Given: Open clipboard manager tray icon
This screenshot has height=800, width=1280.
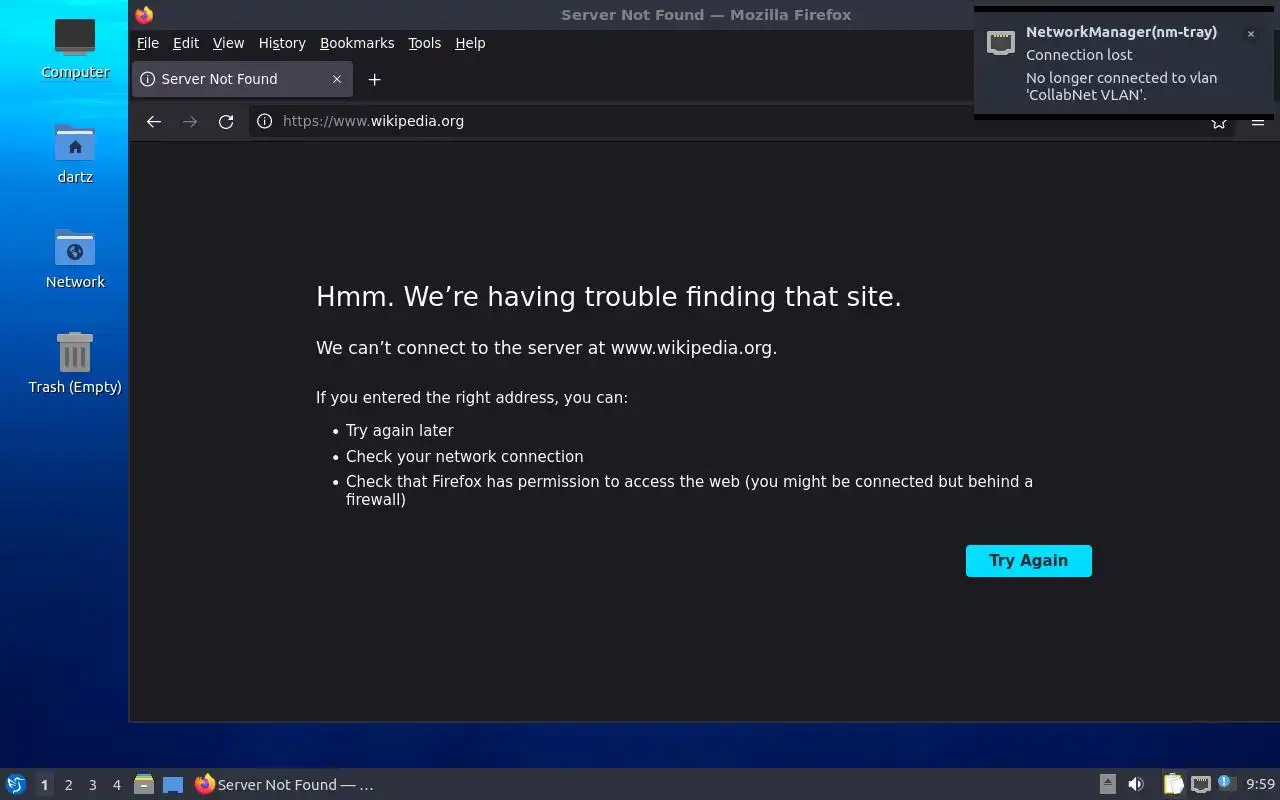Looking at the screenshot, I should click(1173, 785).
